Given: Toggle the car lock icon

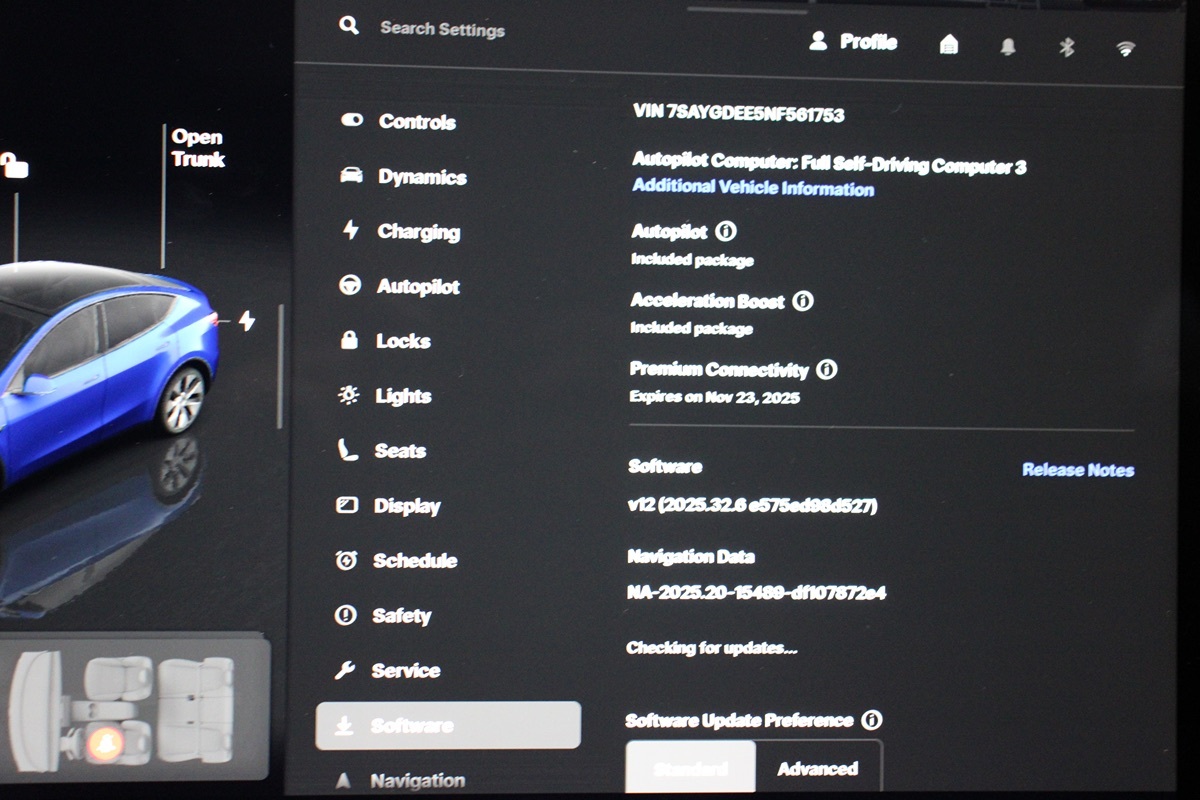Looking at the screenshot, I should coord(13,165).
